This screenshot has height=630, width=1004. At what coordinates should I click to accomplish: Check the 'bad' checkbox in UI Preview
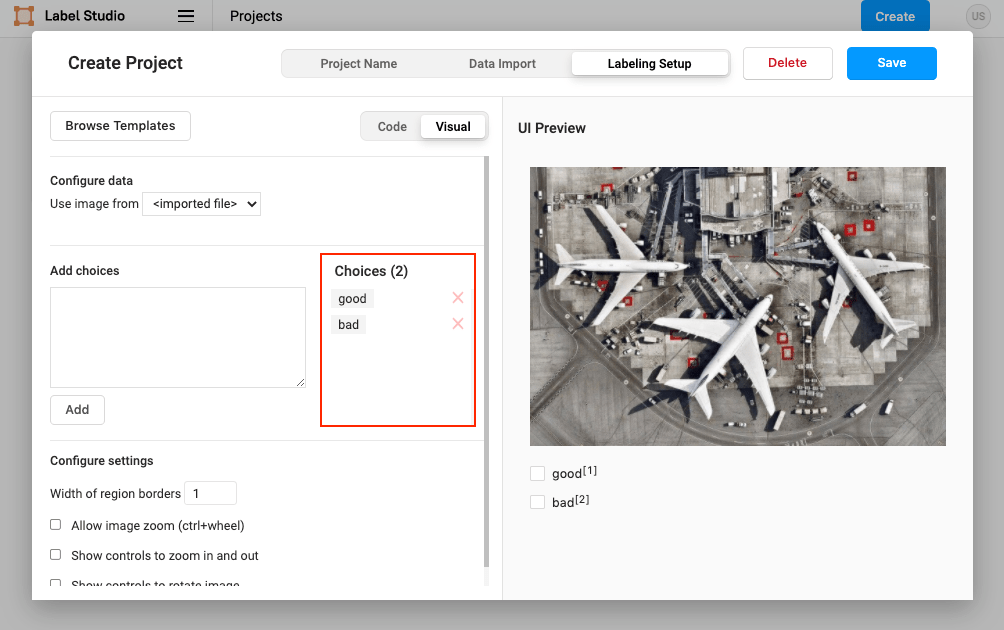coord(537,502)
